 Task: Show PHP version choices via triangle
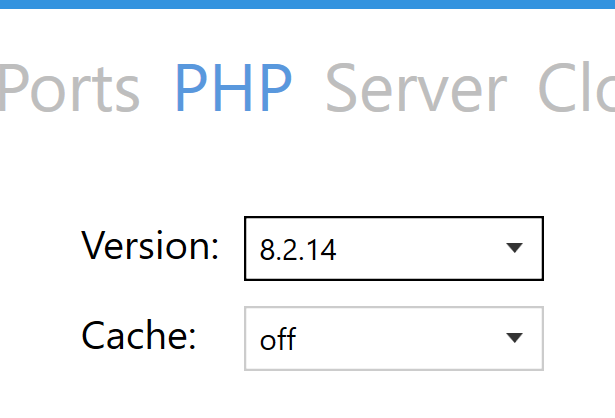pos(514,248)
